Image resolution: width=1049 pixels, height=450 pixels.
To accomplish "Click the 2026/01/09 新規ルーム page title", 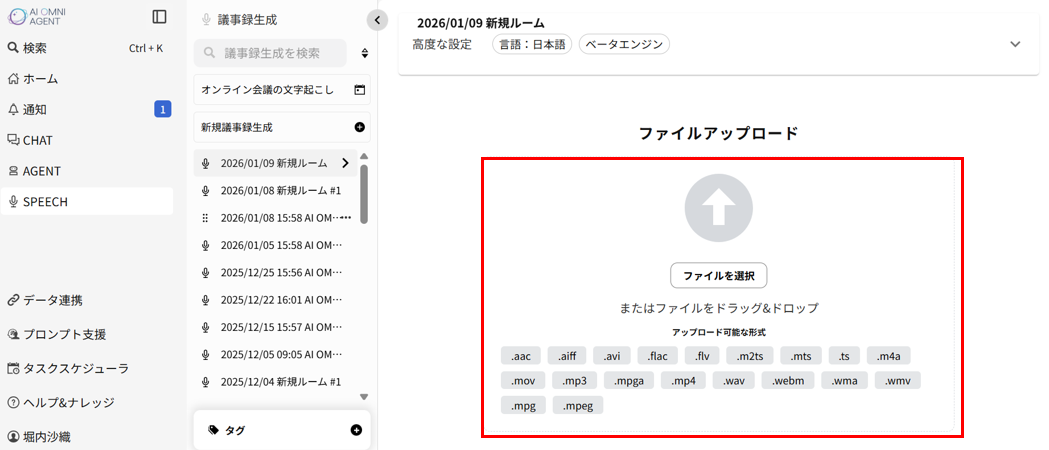I will point(480,23).
